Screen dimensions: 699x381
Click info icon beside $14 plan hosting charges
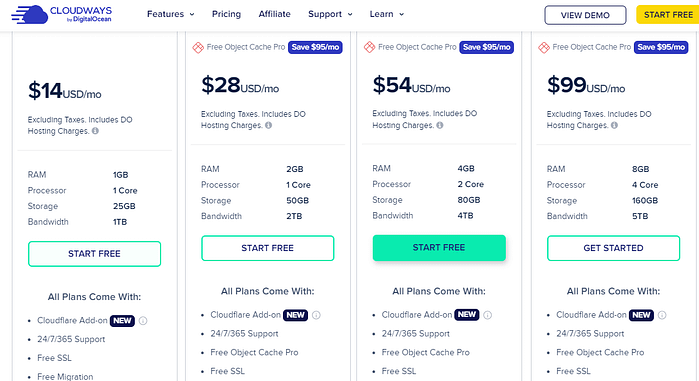point(95,131)
